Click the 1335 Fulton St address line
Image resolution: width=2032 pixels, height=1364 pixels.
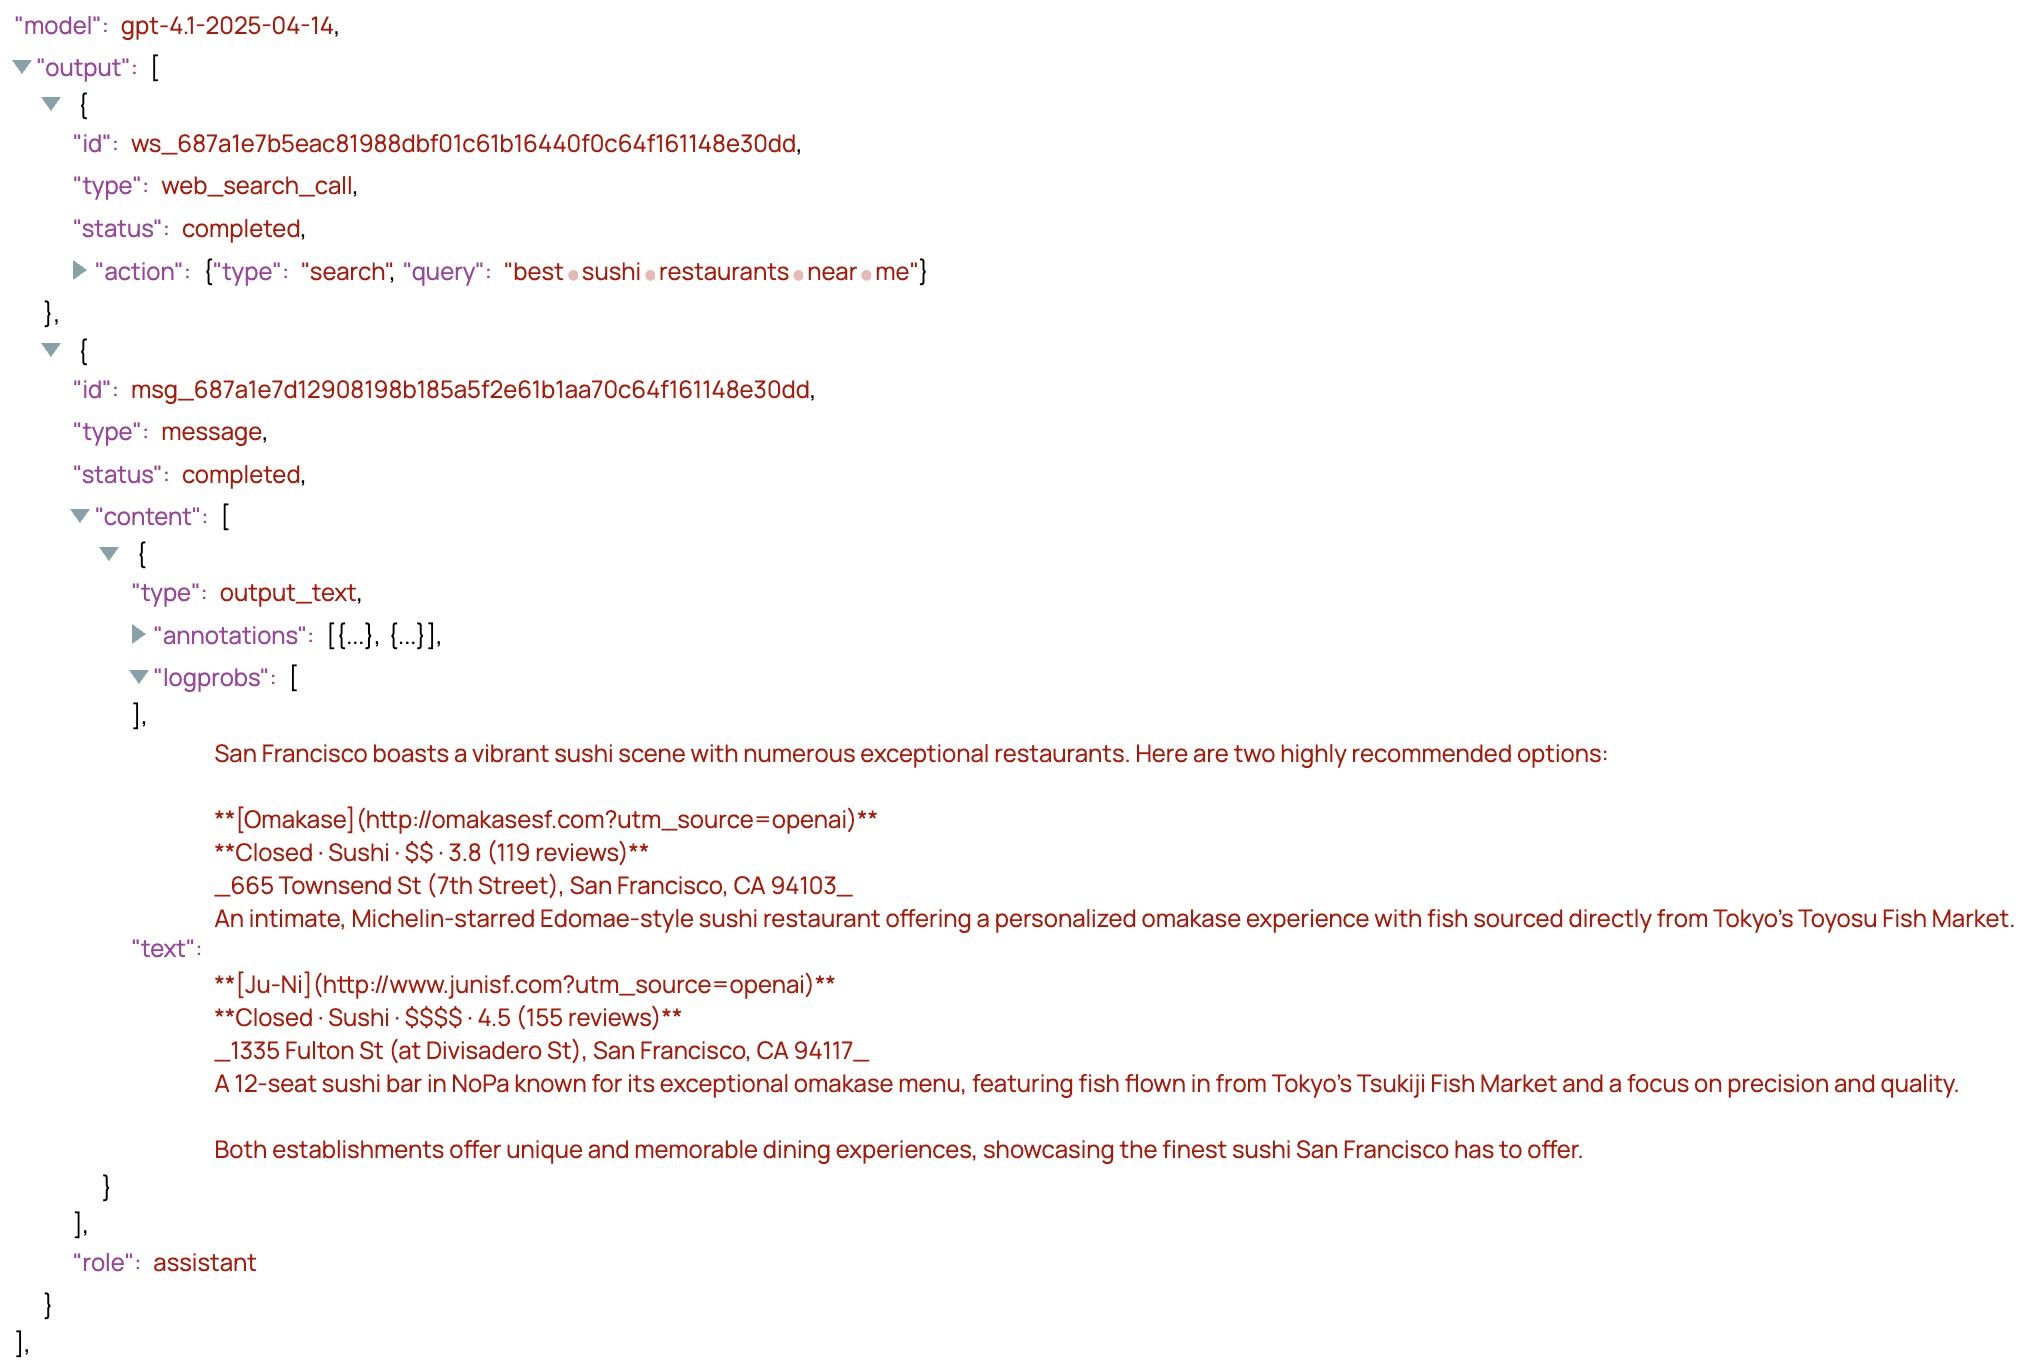tap(542, 1051)
